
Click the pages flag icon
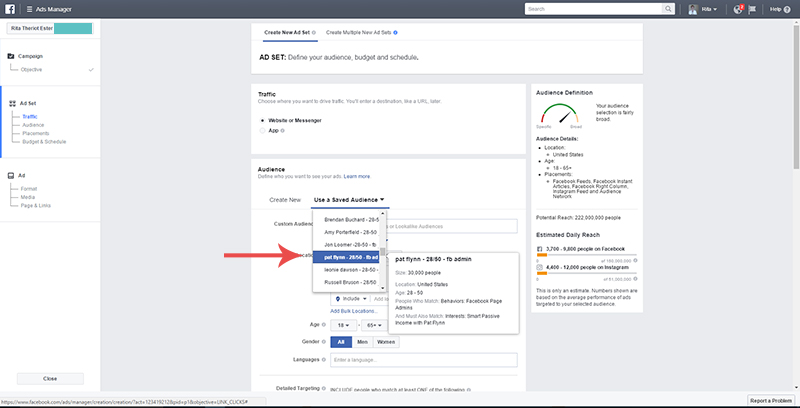[x=752, y=9]
